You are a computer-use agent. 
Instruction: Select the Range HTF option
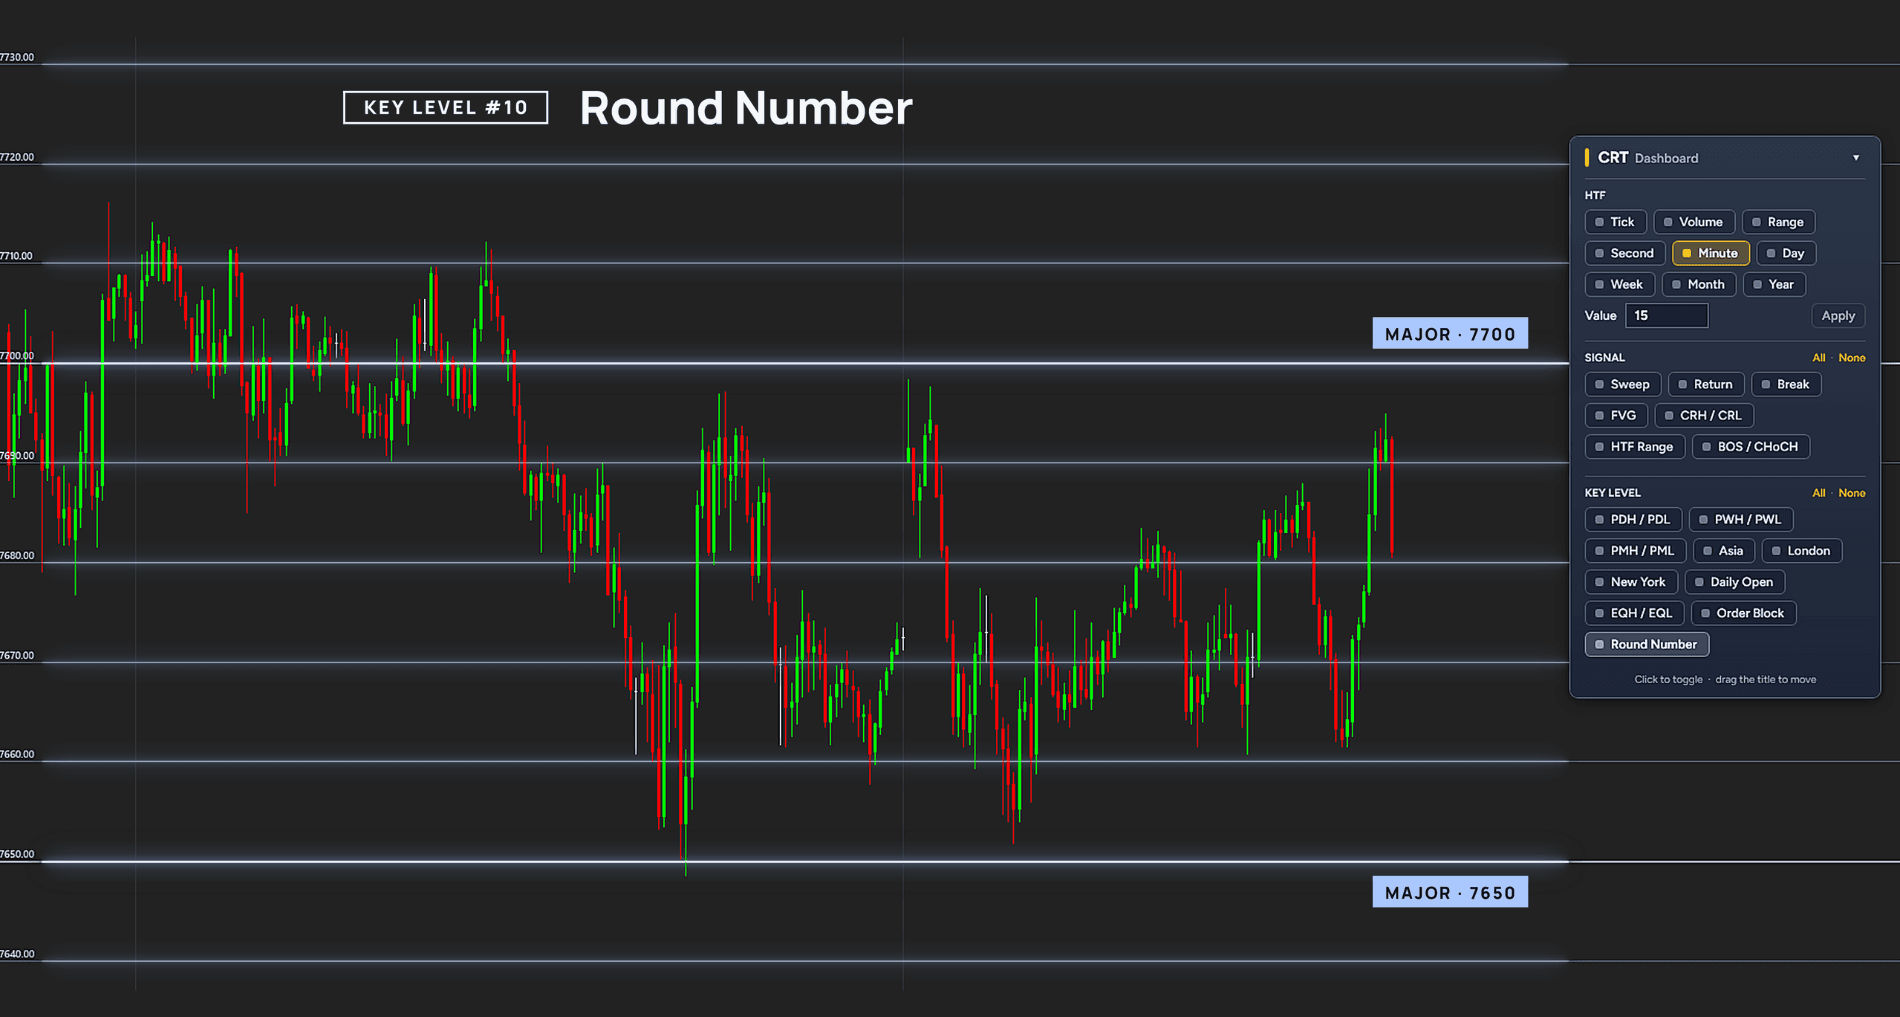(1778, 222)
